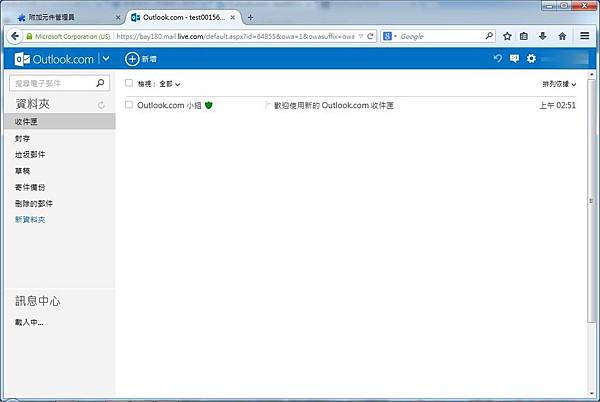Expand the Outlook.com app switcher arrow
The image size is (600, 402).
tap(106, 59)
